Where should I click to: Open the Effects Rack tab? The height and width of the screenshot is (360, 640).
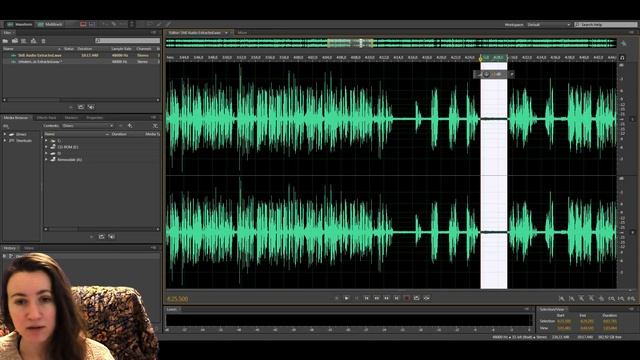pyautogui.click(x=46, y=118)
